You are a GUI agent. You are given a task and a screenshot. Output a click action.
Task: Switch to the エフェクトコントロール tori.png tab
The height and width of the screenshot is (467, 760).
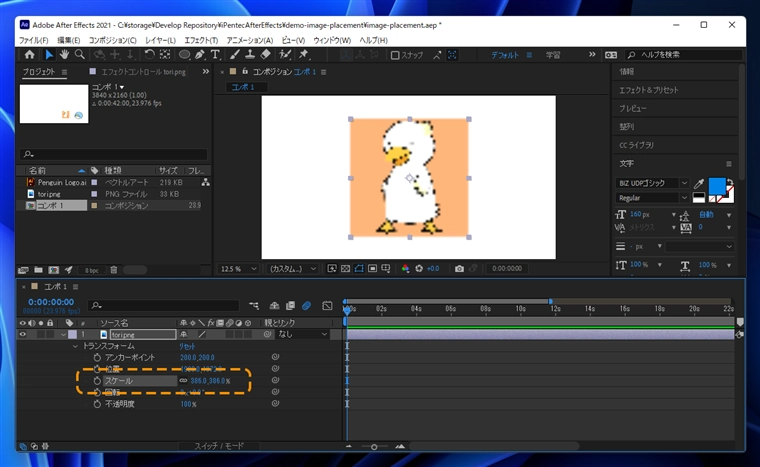[x=144, y=72]
